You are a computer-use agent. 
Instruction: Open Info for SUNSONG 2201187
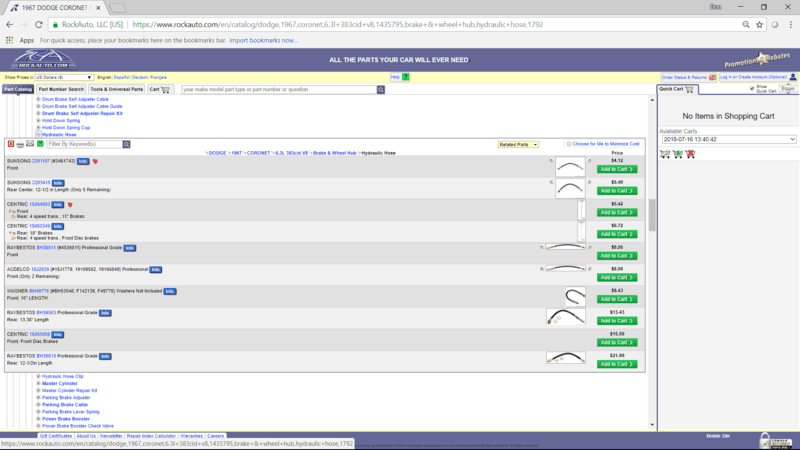pyautogui.click(x=83, y=161)
